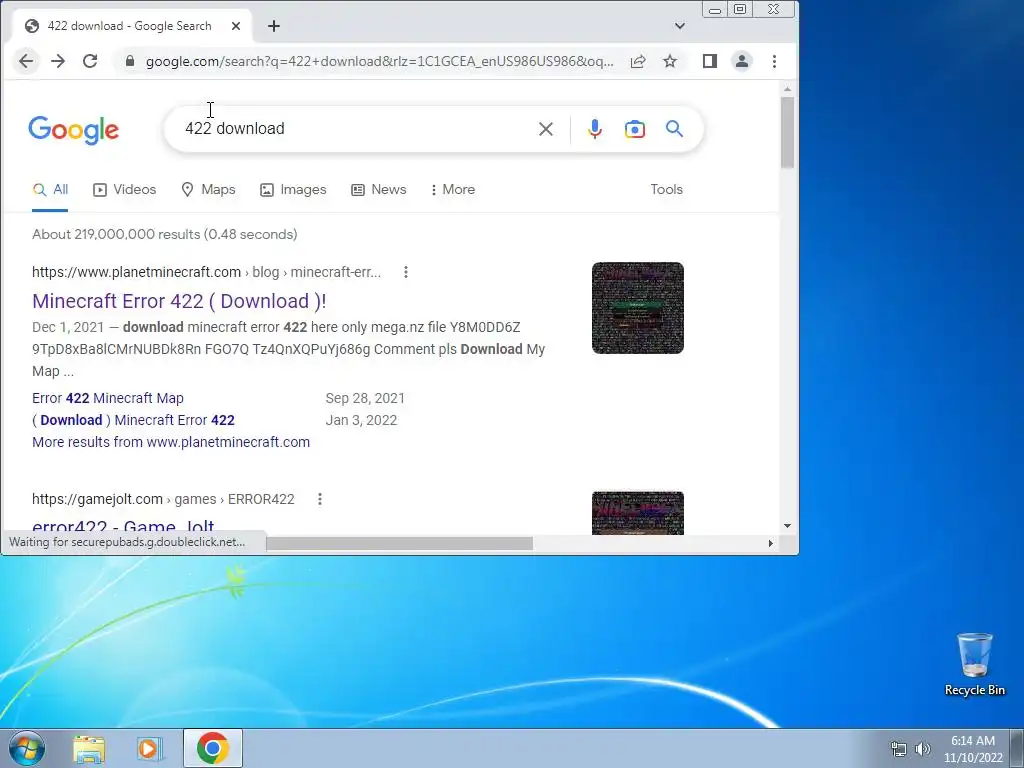This screenshot has height=768, width=1024.
Task: Open the network tray icon
Action: click(899, 749)
